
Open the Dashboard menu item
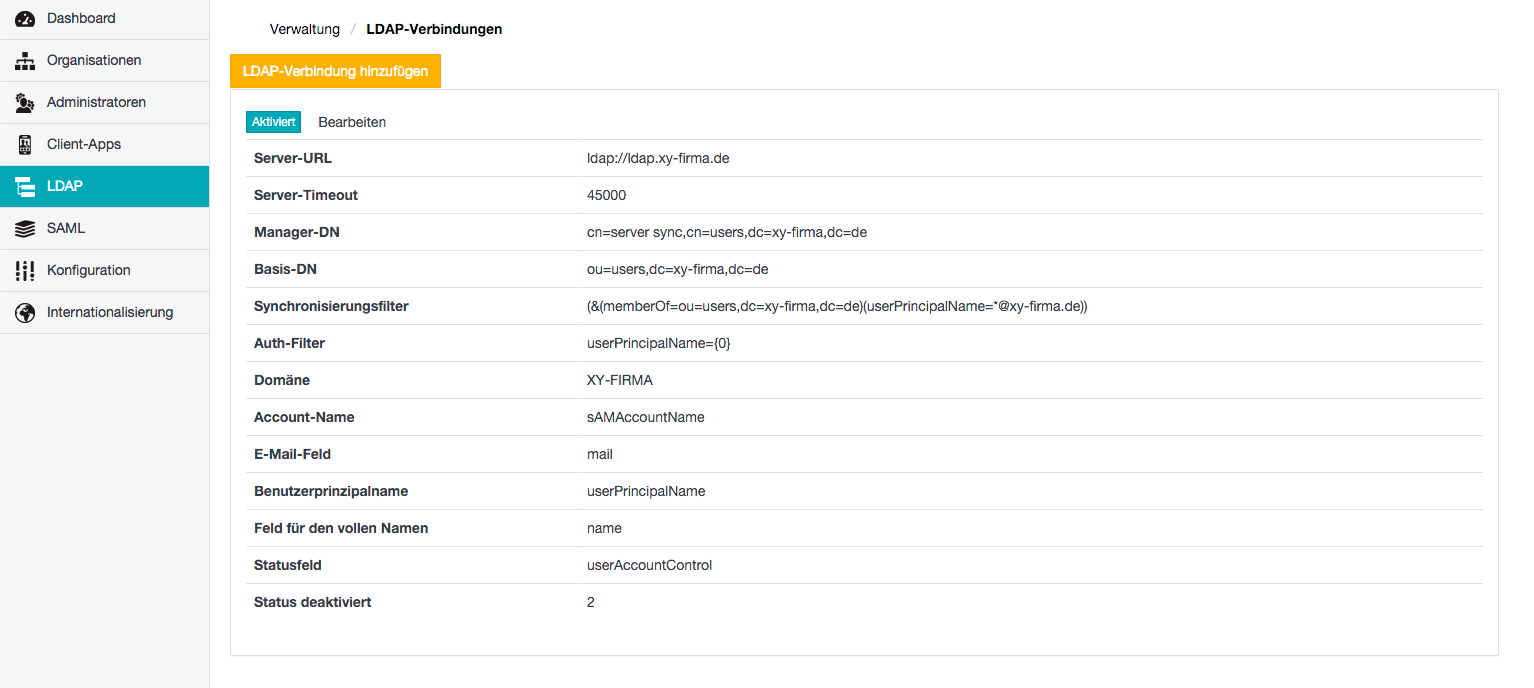(104, 18)
